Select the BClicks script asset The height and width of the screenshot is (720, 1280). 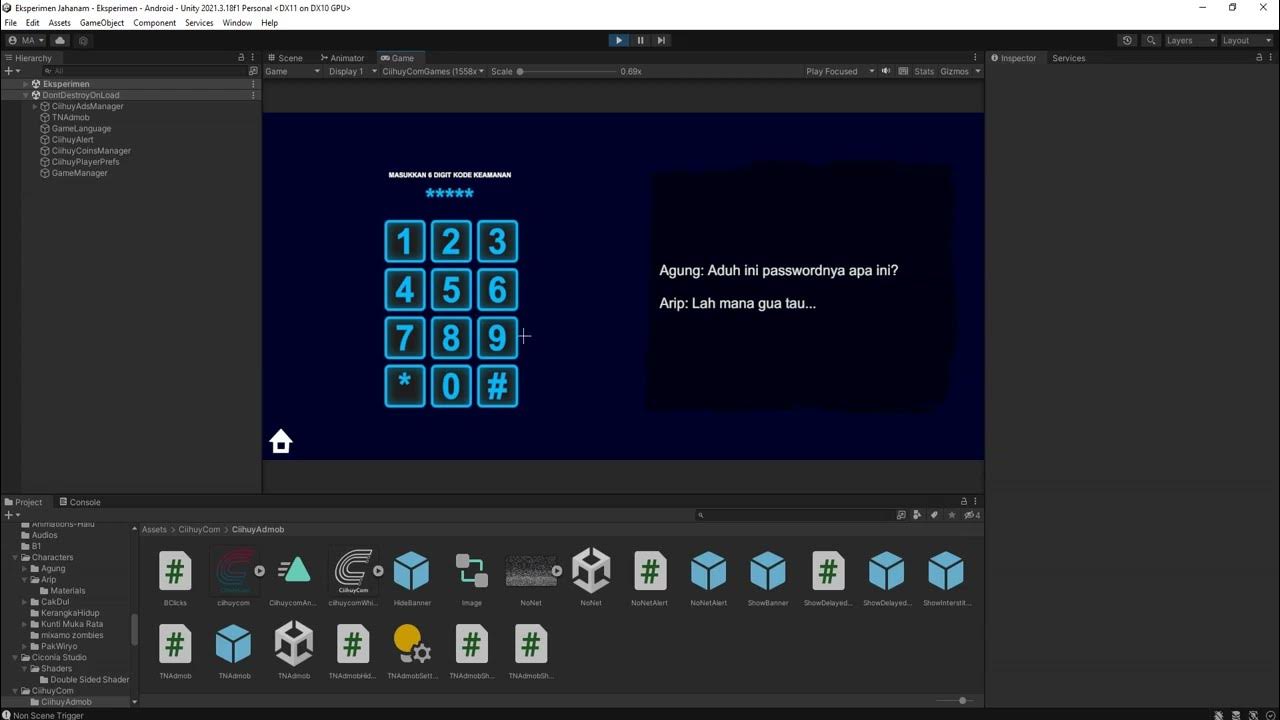(175, 571)
